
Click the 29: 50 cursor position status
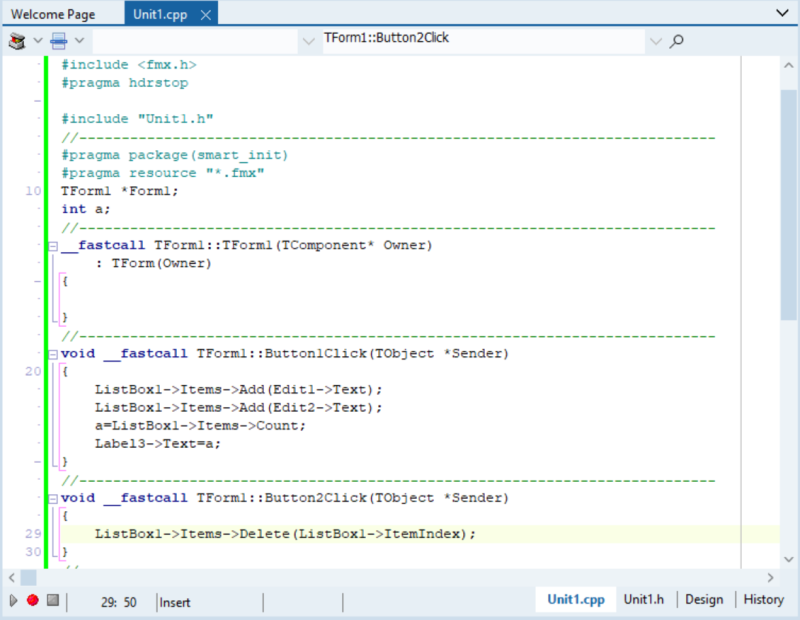[x=119, y=603]
